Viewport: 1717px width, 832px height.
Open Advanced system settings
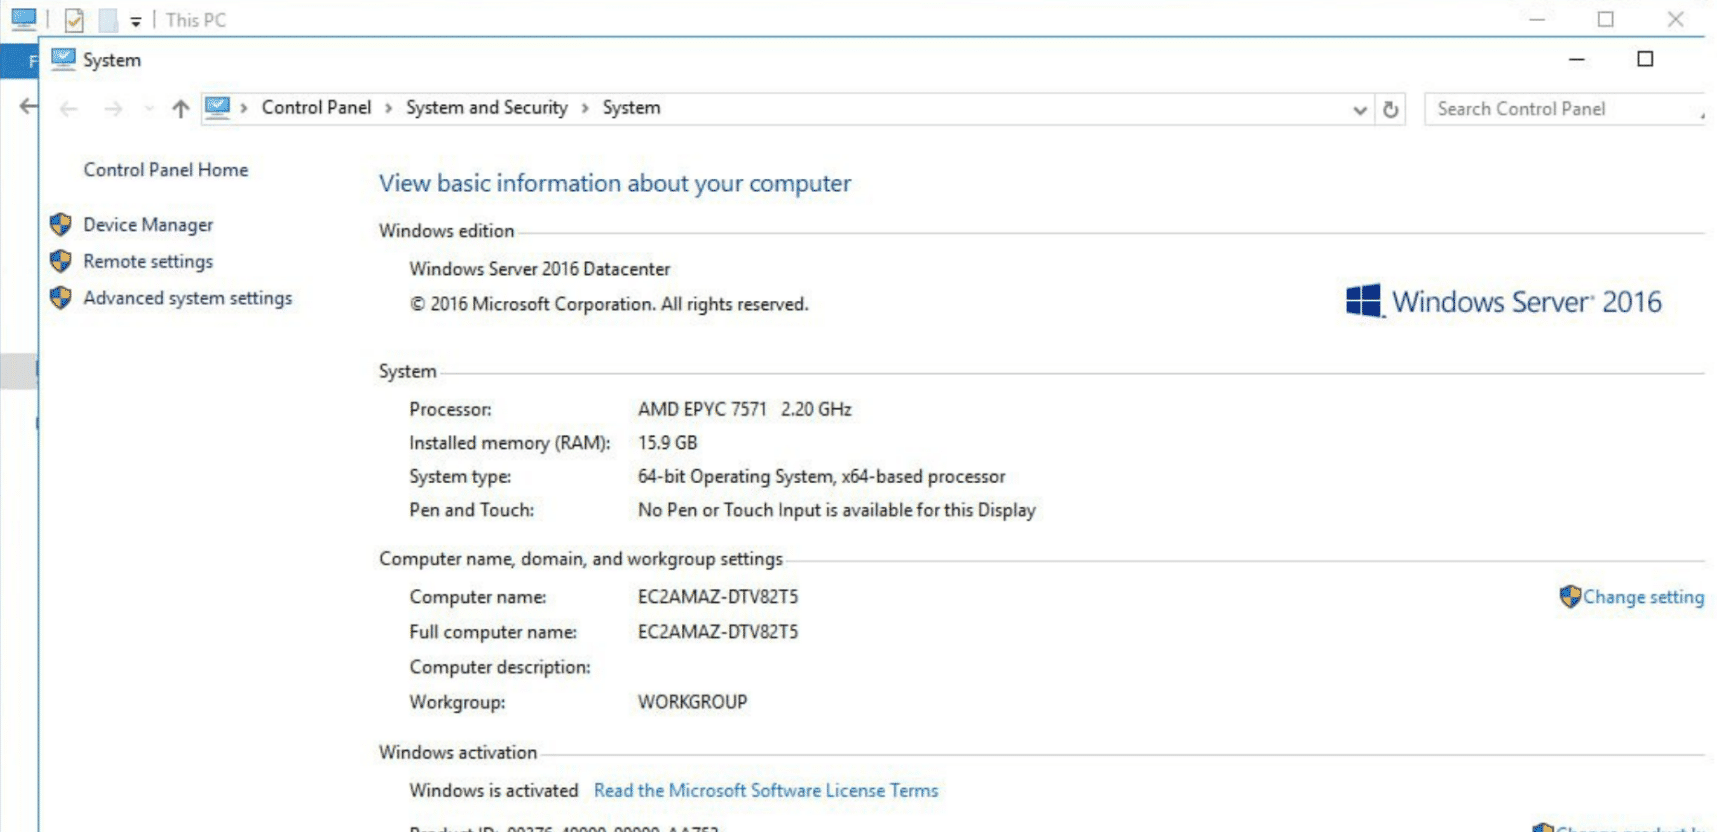(188, 298)
